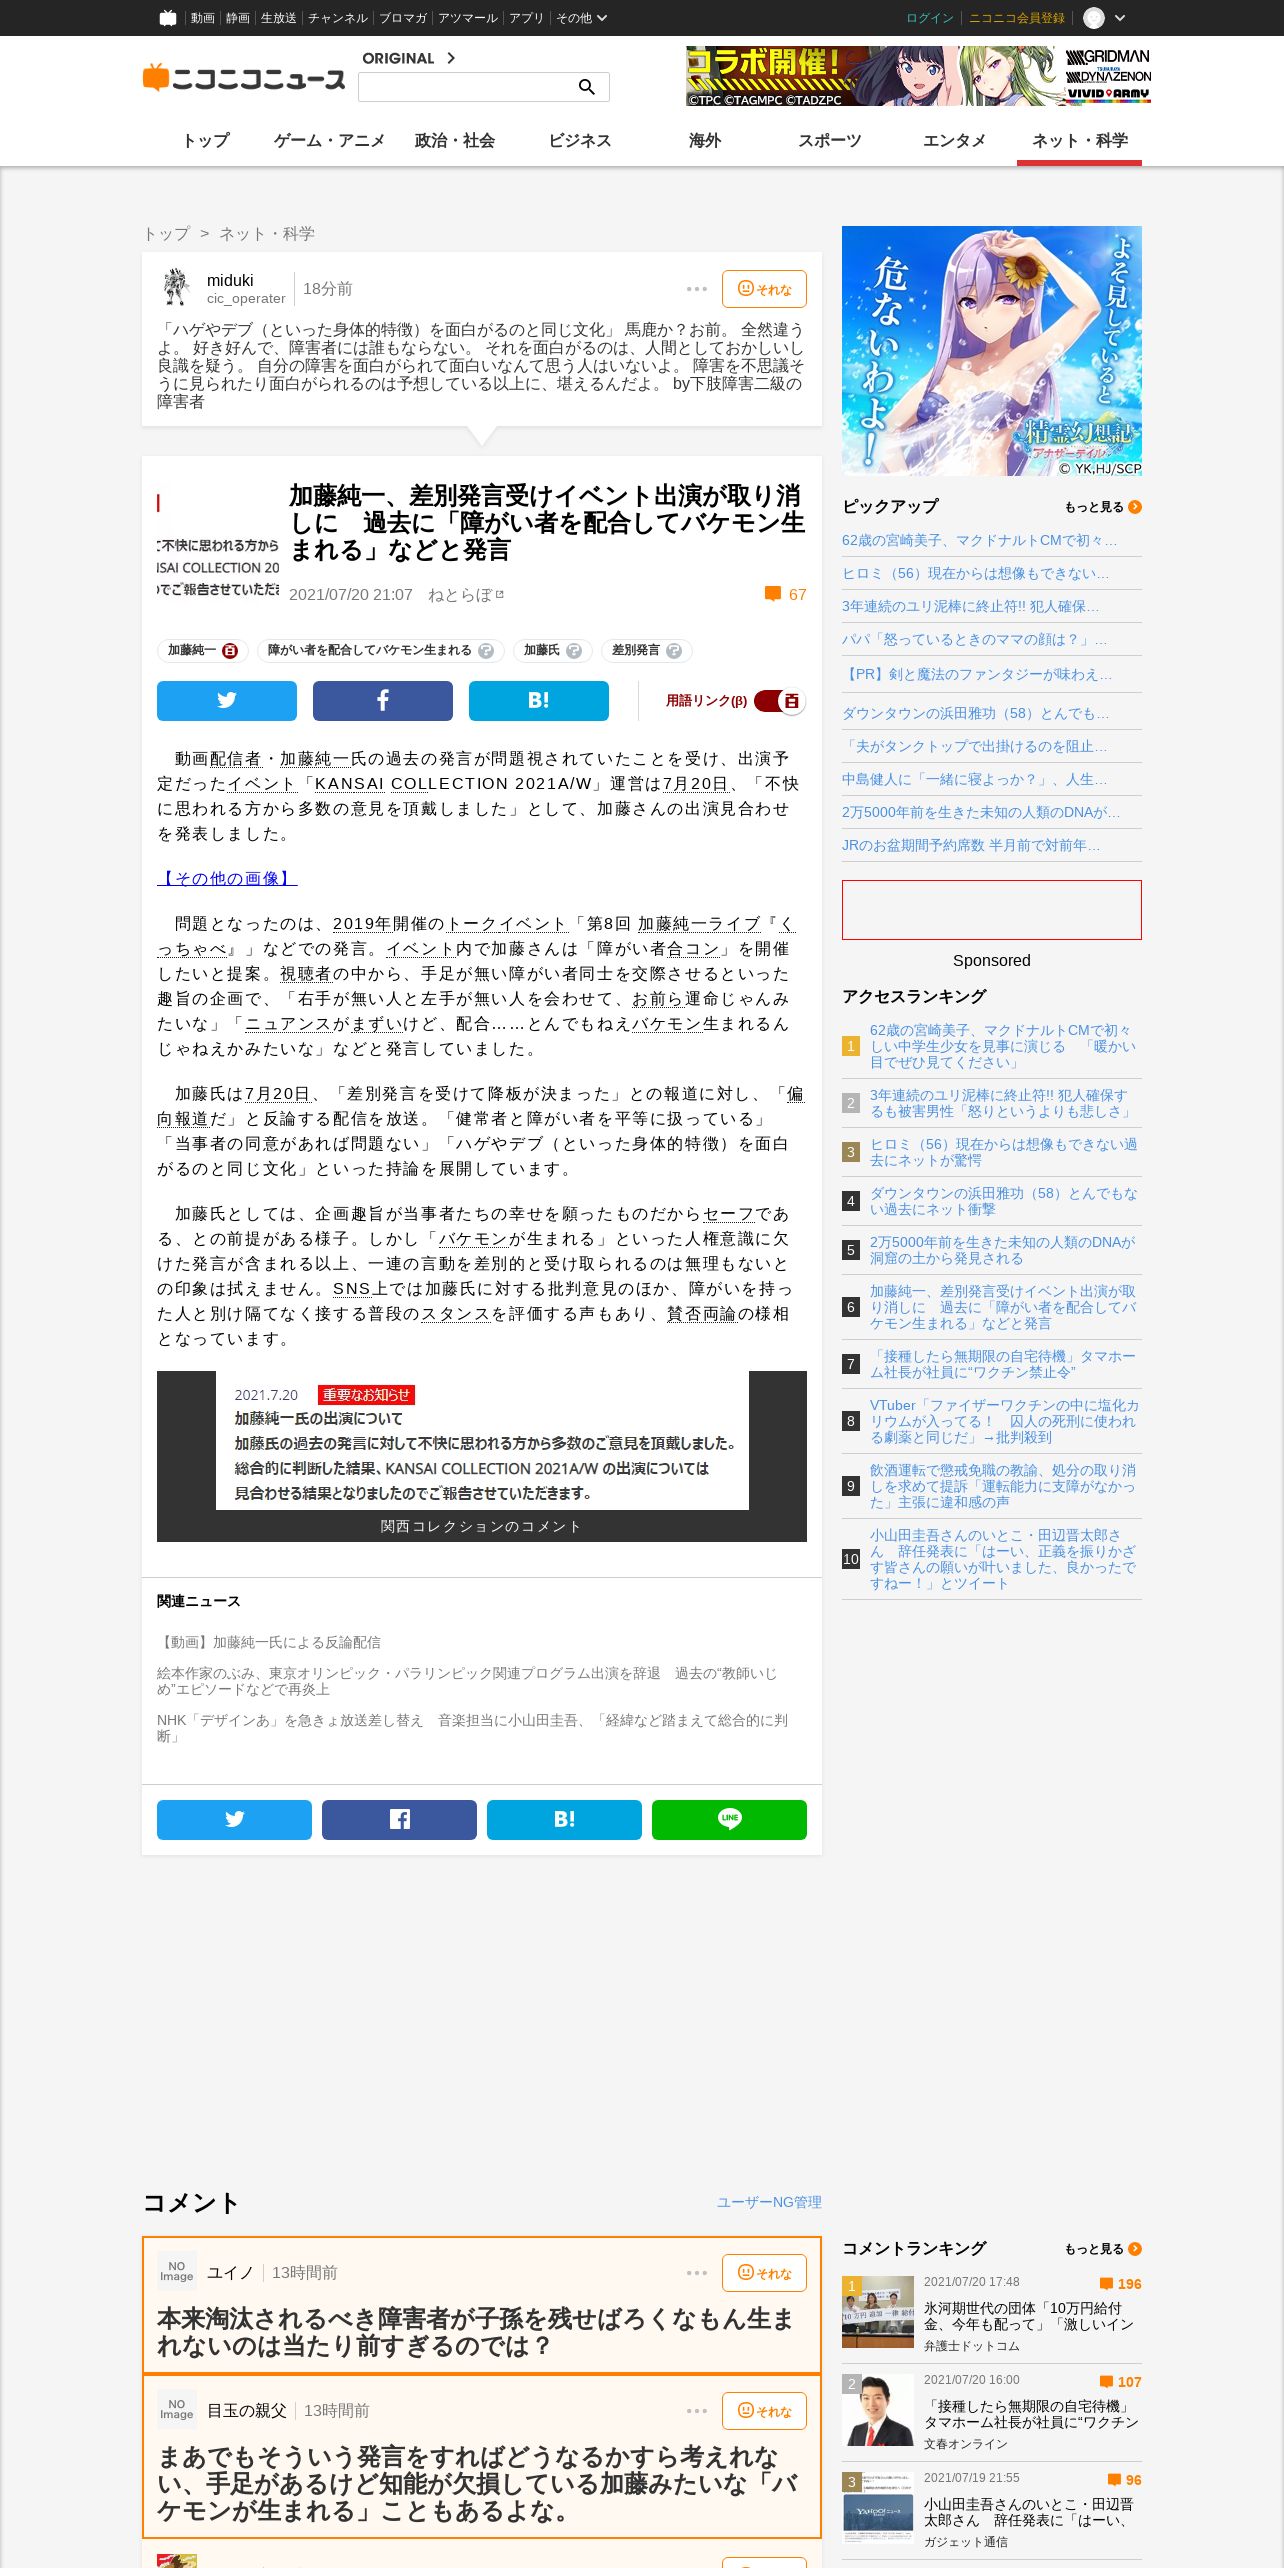
Task: Open 【その他の画像】 link
Action: coord(227,878)
